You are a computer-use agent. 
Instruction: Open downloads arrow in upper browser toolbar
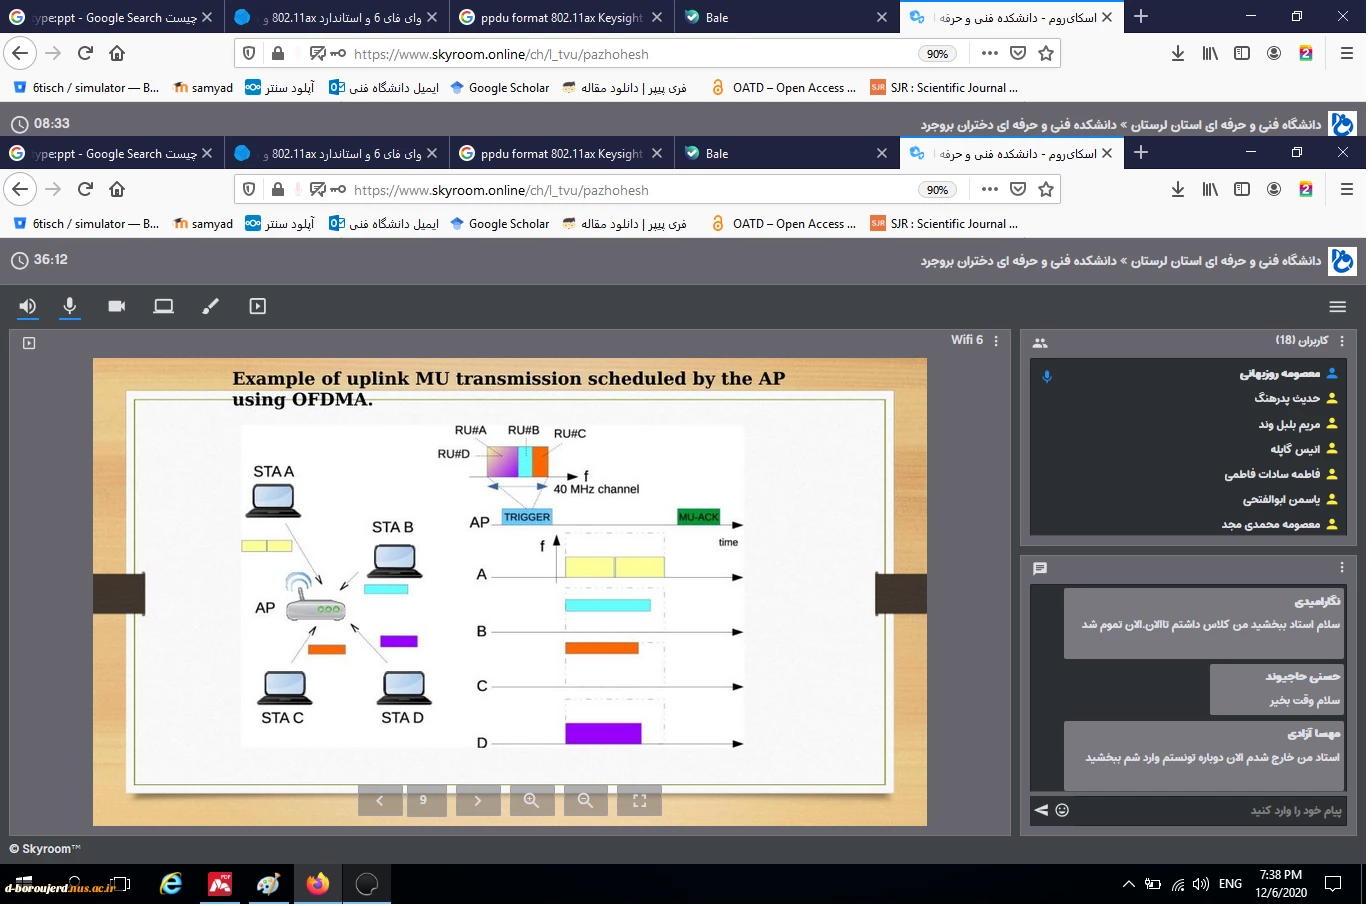1178,54
